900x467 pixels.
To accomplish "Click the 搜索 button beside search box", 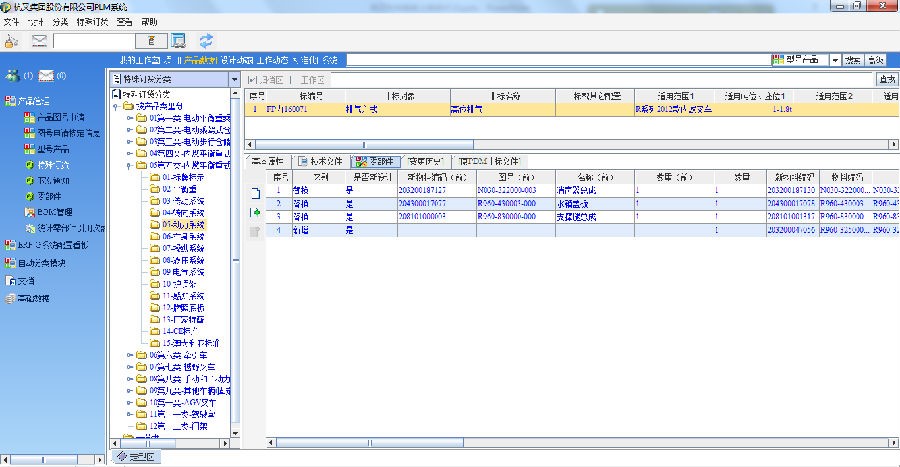I will [853, 60].
